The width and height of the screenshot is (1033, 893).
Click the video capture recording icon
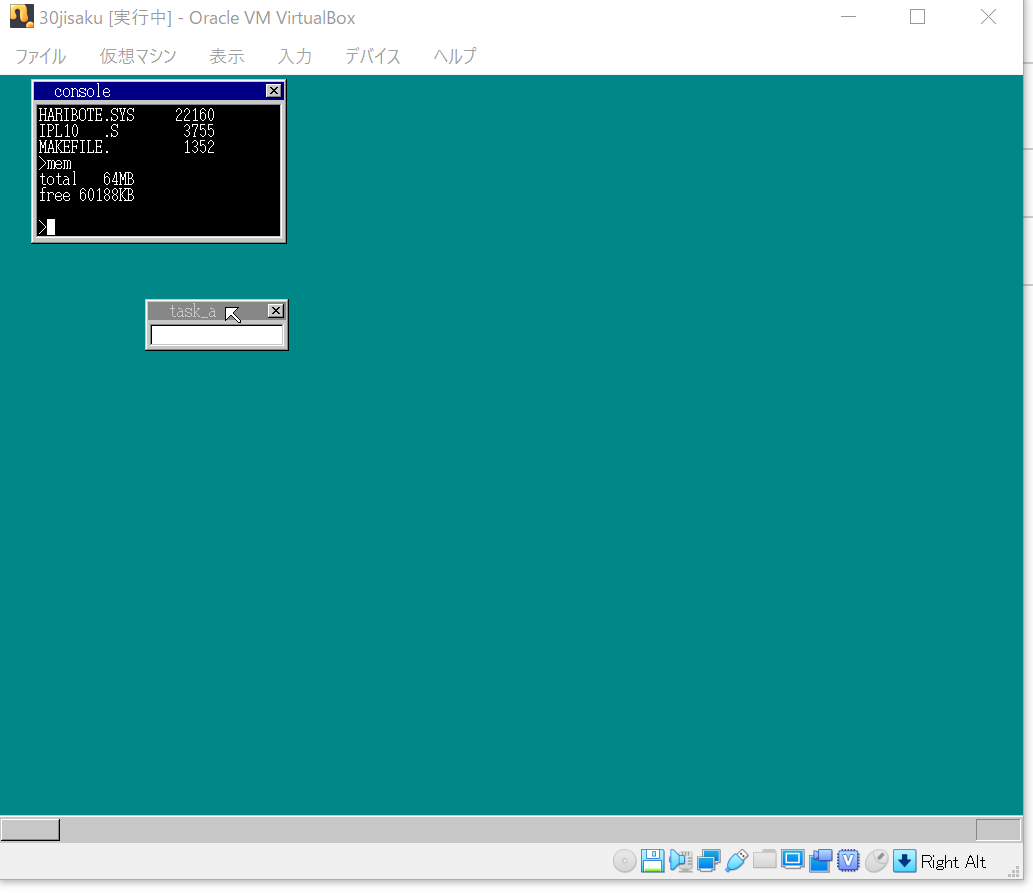(x=821, y=861)
